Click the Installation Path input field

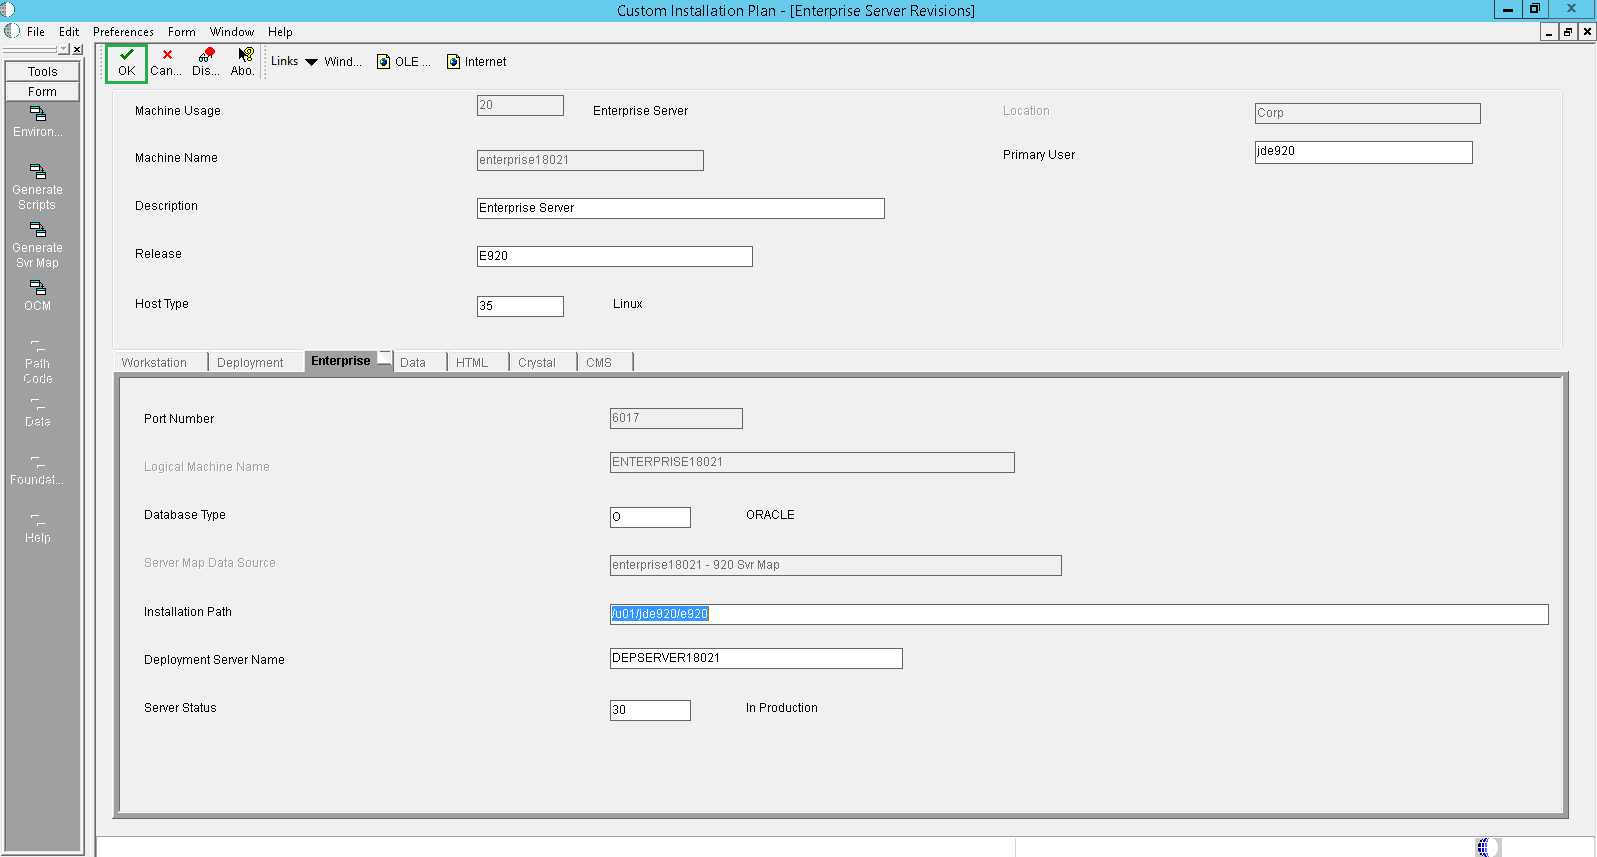tap(1079, 614)
